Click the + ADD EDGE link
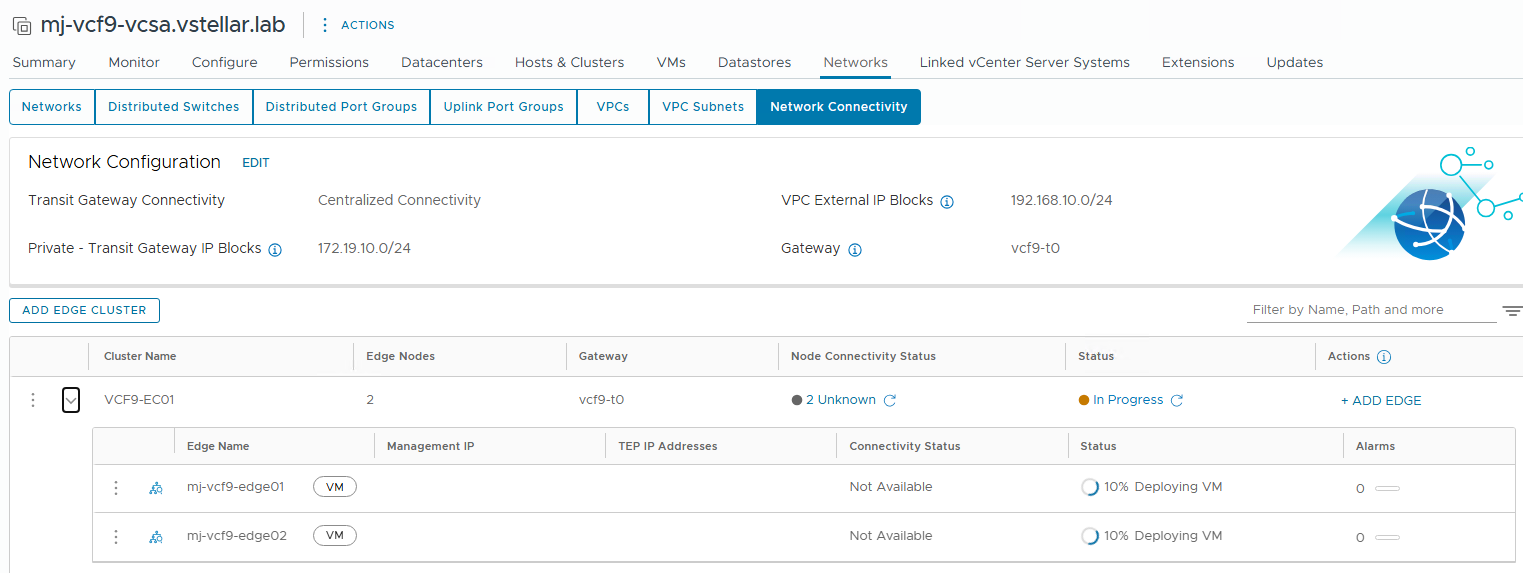The image size is (1523, 573). 1381,401
